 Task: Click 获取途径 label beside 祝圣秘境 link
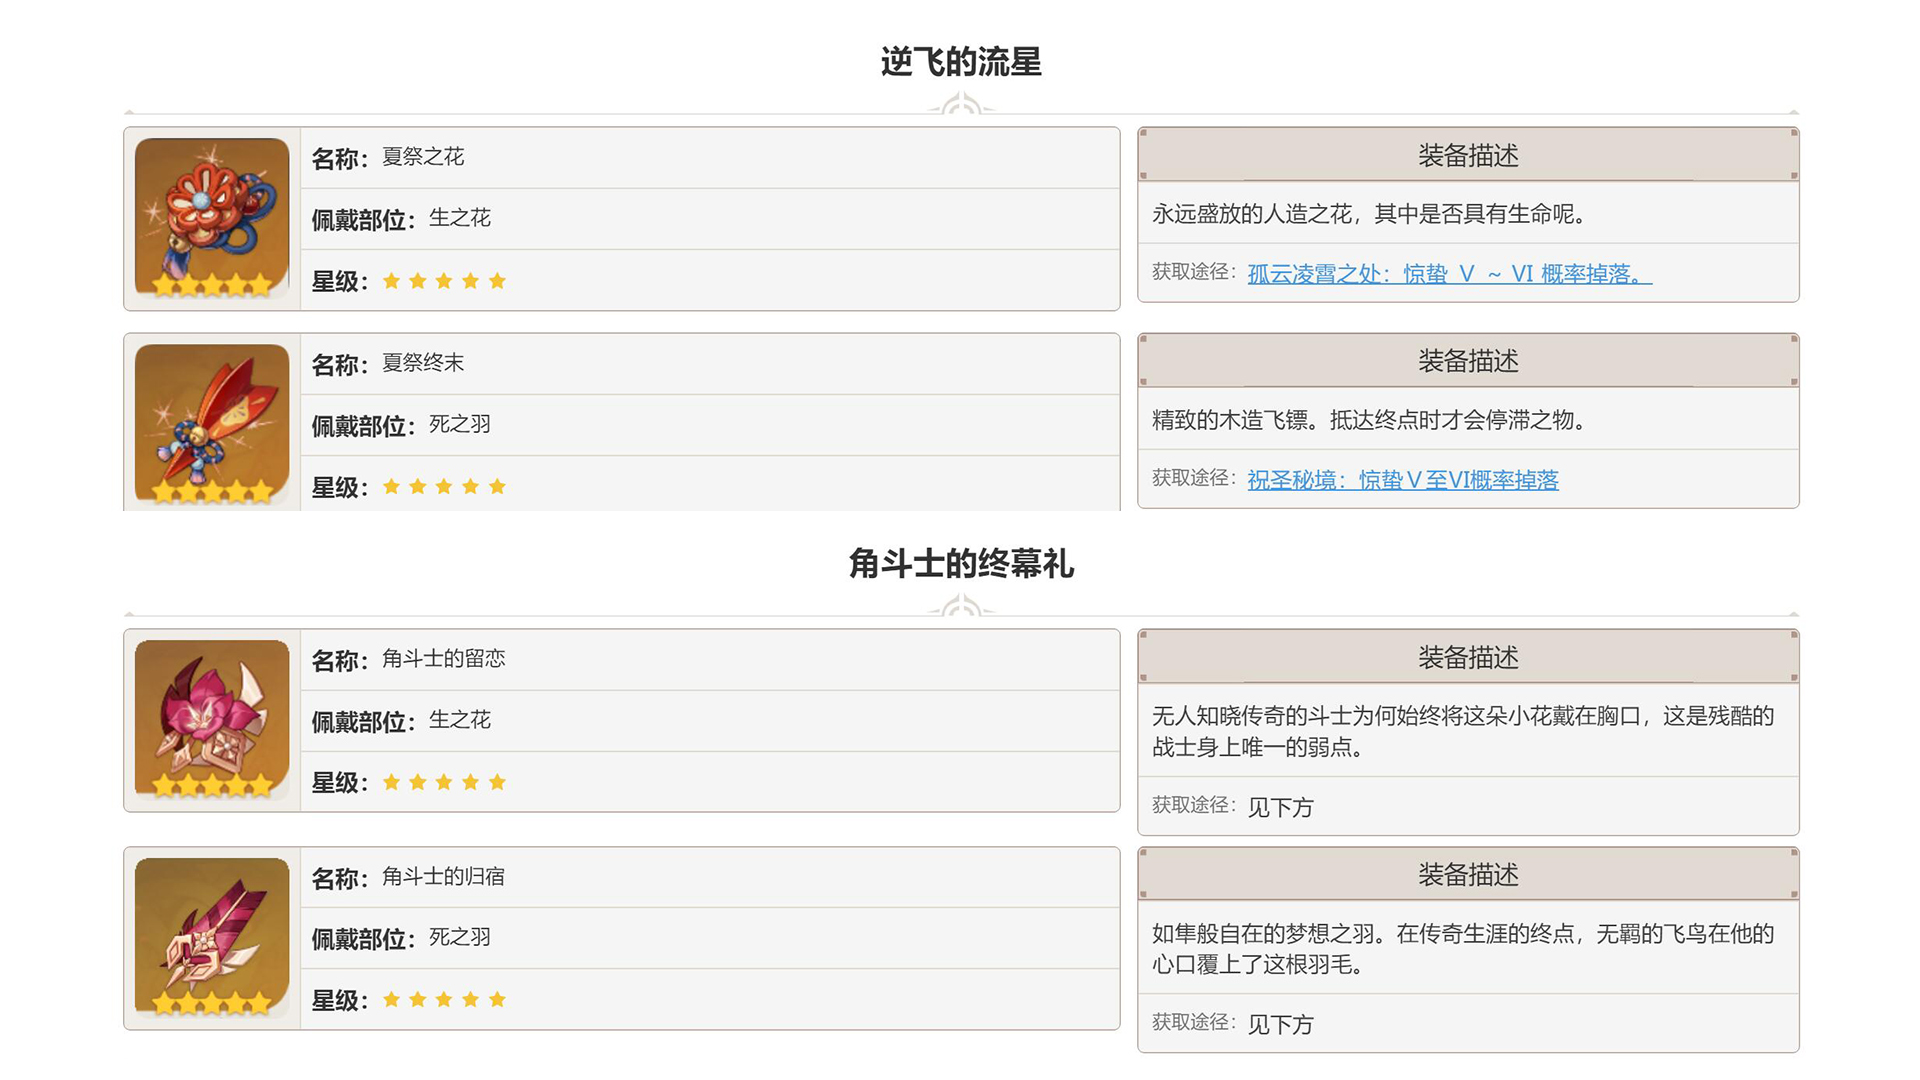(x=1194, y=478)
